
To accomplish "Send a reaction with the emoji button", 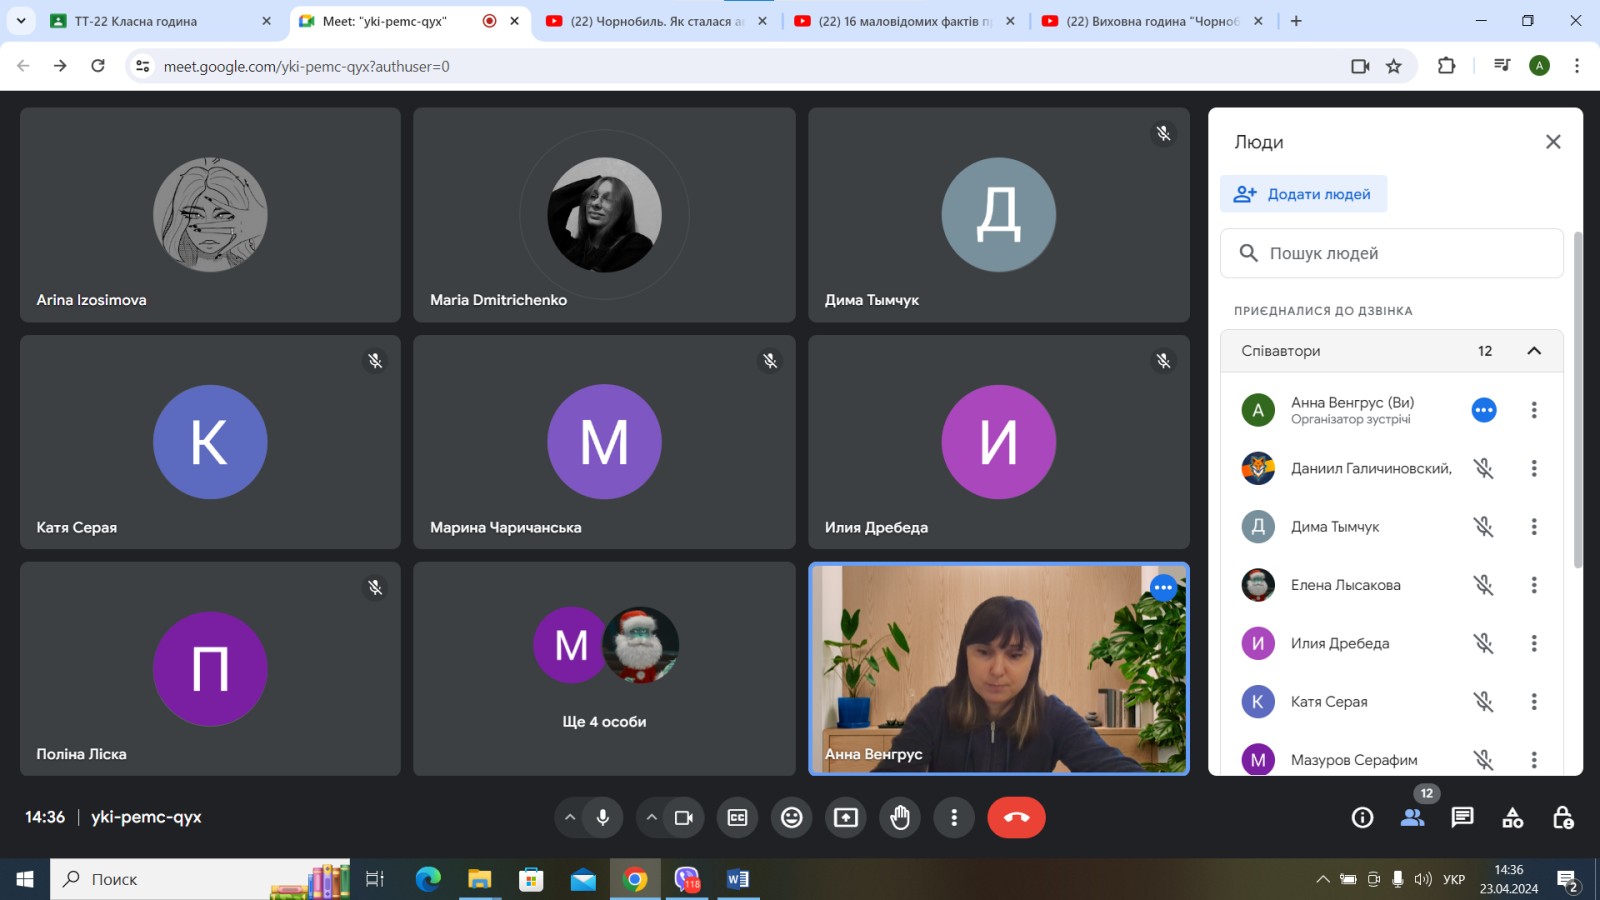I will [791, 818].
